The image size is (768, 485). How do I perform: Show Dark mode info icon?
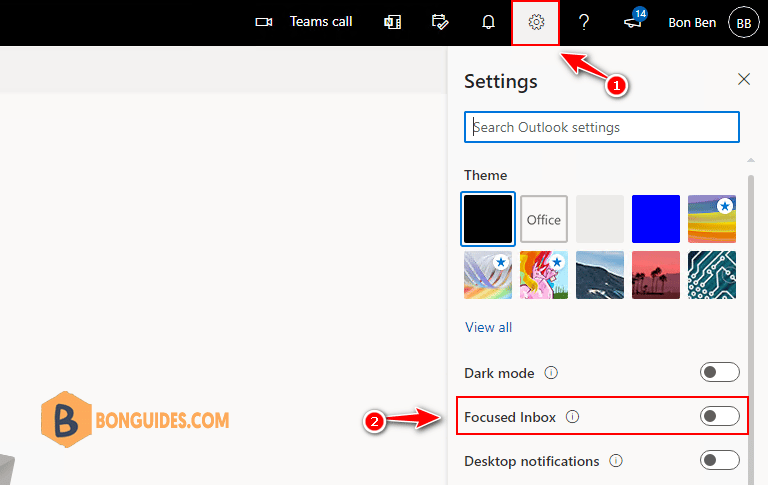[x=551, y=373]
